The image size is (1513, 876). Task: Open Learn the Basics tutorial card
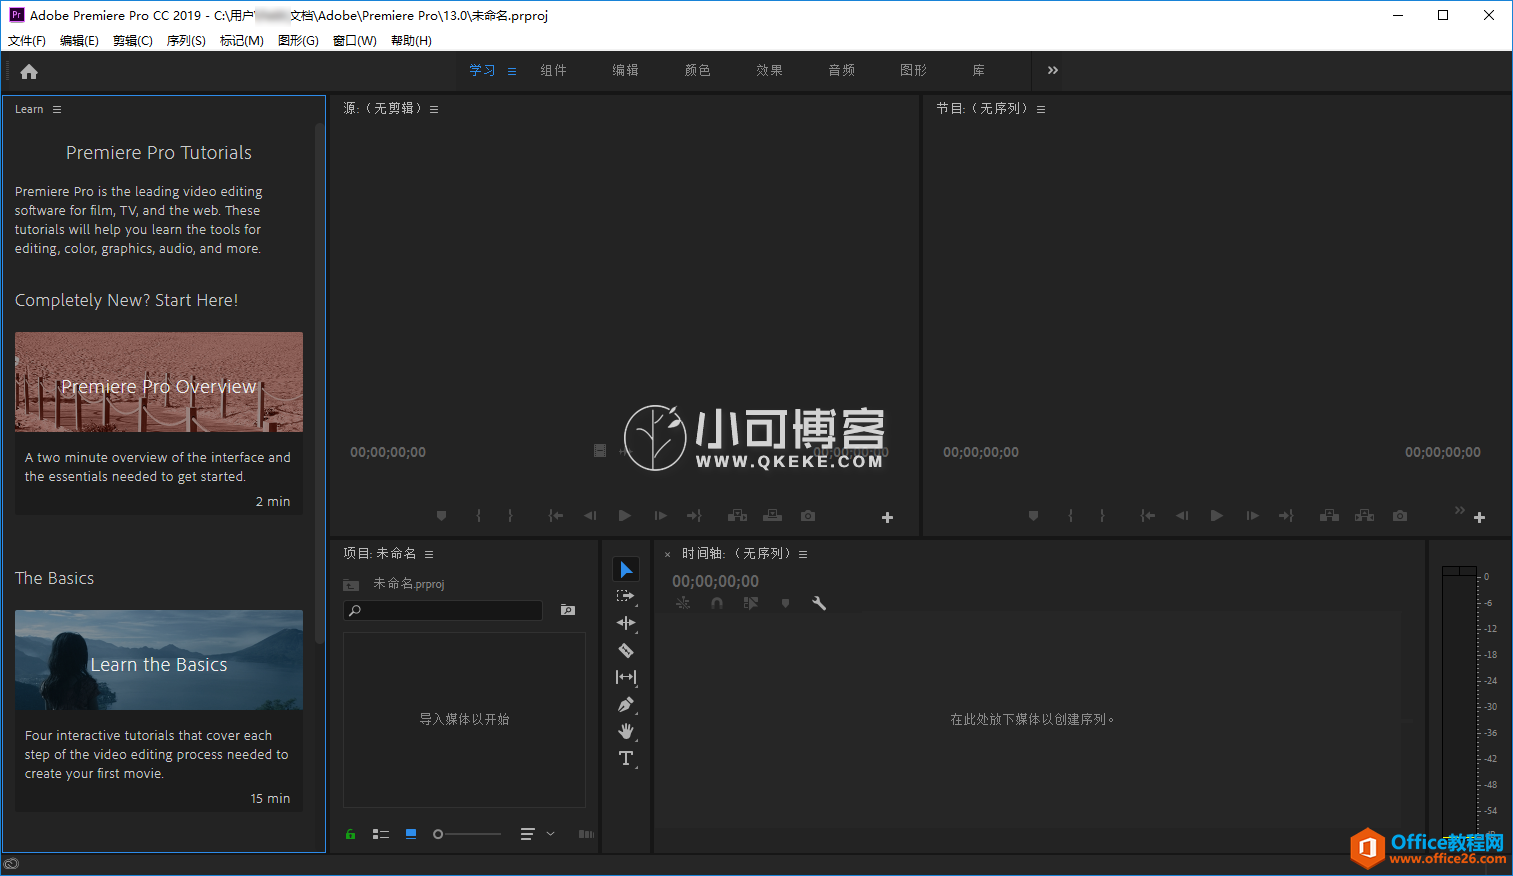click(x=159, y=711)
